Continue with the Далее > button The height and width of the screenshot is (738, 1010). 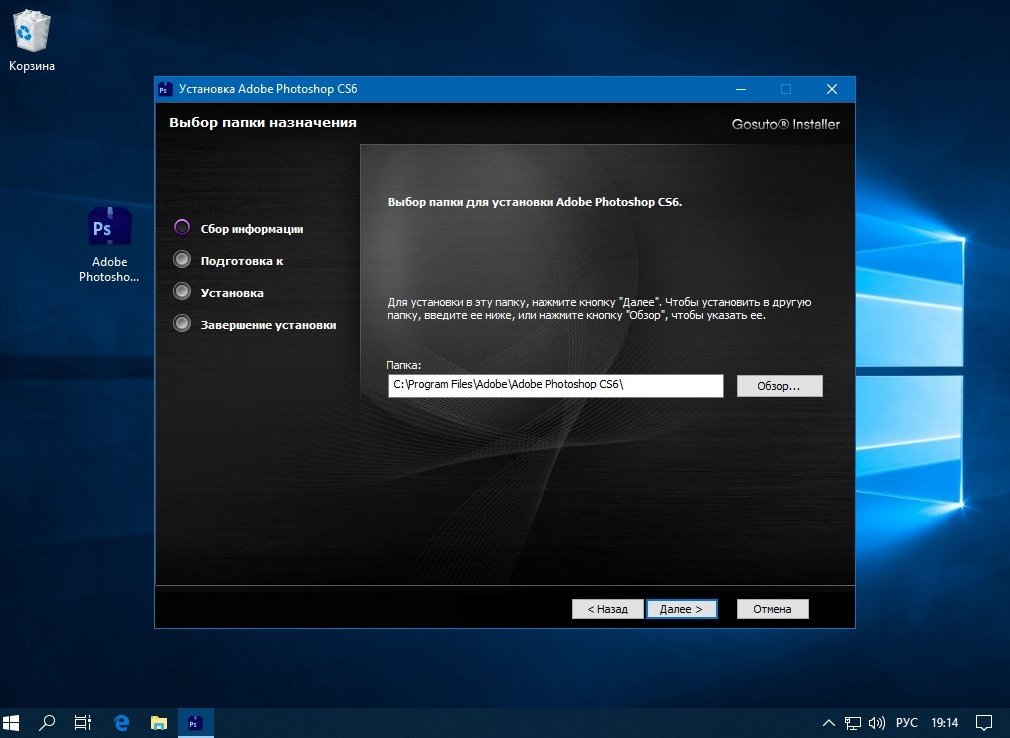tap(681, 609)
